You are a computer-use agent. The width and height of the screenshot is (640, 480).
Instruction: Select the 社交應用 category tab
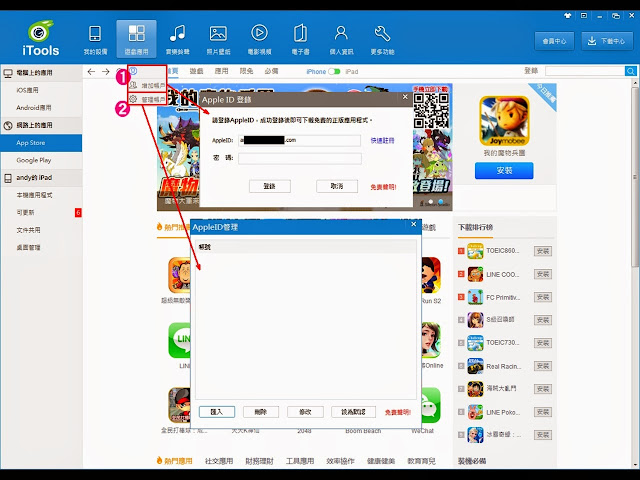(219, 461)
